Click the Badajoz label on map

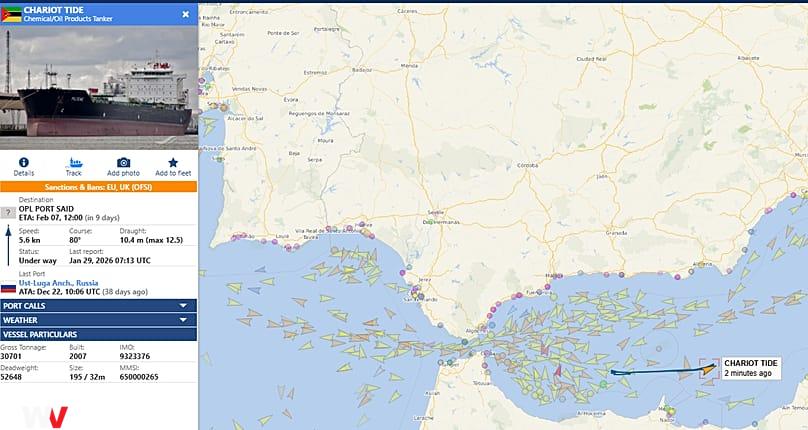click(x=361, y=70)
